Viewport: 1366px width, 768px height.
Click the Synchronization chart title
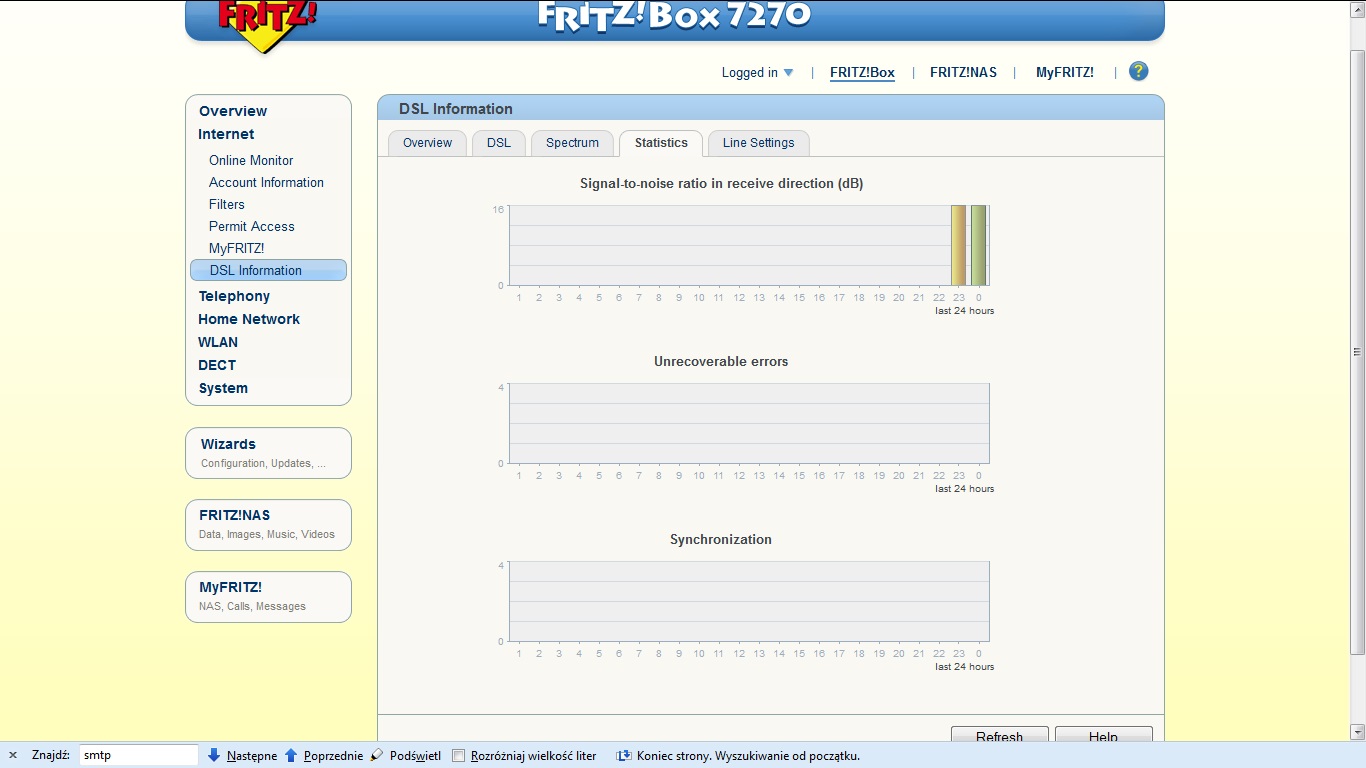coord(721,539)
